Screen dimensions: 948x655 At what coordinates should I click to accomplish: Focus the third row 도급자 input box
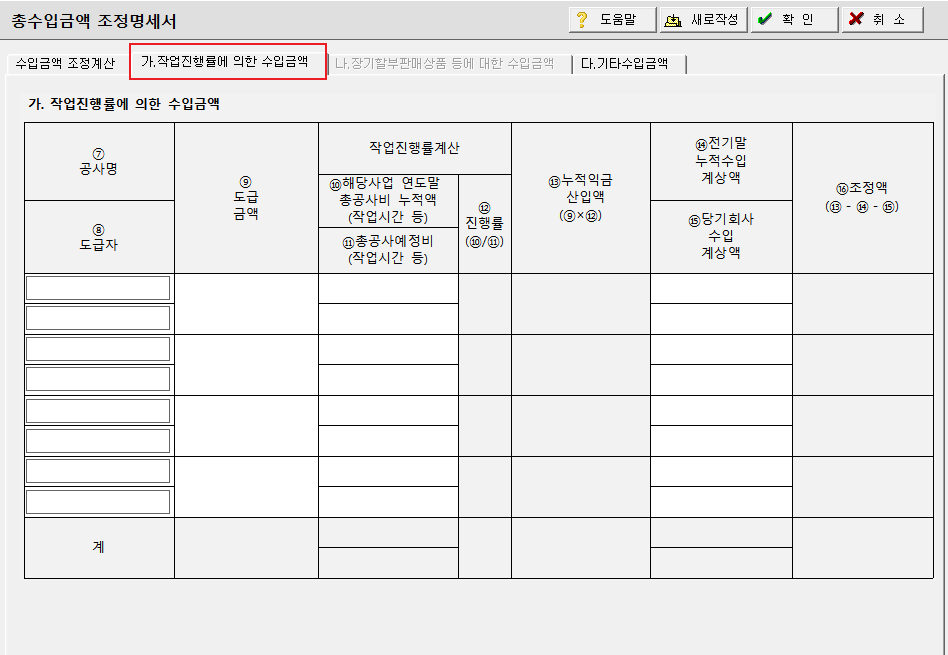click(x=98, y=441)
